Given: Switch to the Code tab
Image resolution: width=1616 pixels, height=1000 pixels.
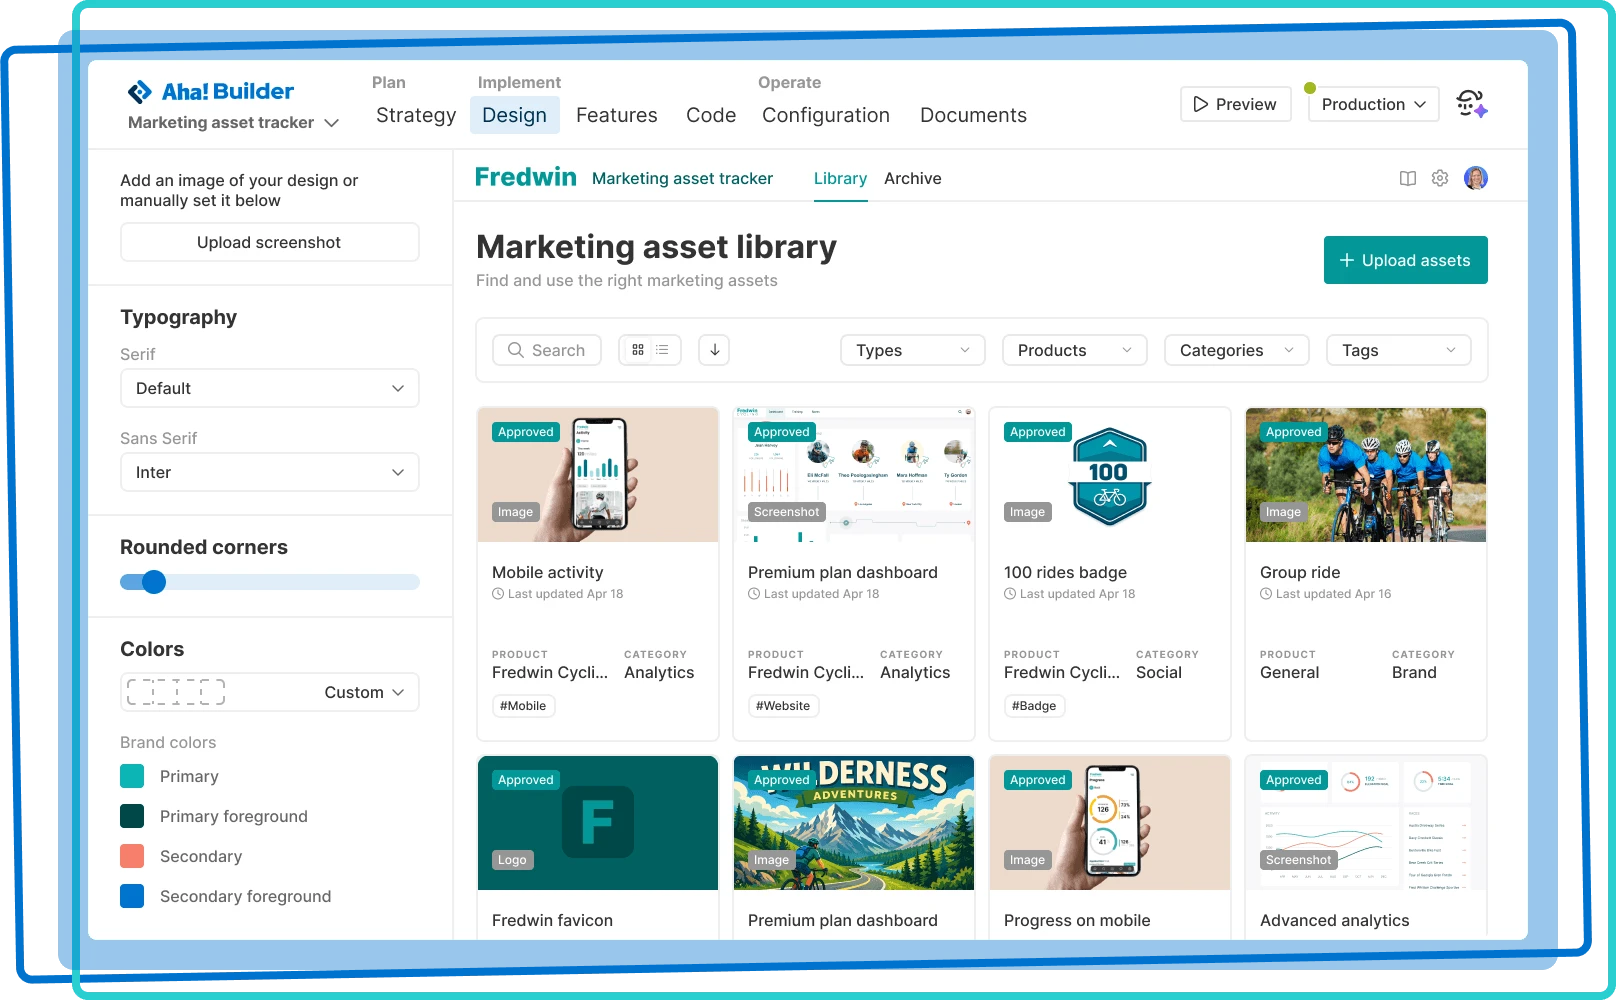Looking at the screenshot, I should pyautogui.click(x=711, y=115).
